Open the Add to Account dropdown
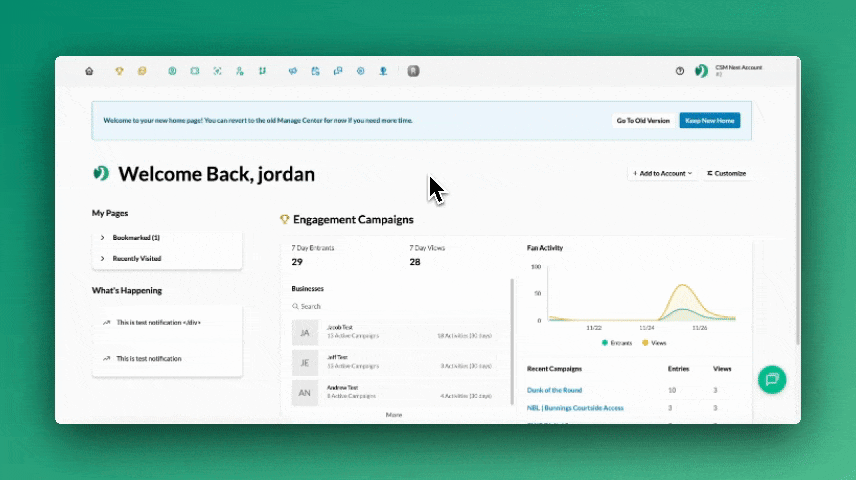856x480 pixels. click(x=661, y=173)
